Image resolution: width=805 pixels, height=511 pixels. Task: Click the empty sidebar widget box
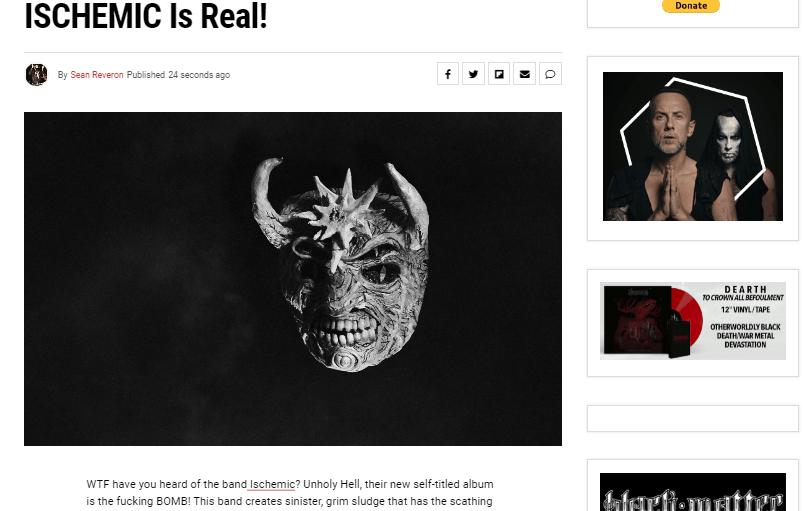(693, 419)
